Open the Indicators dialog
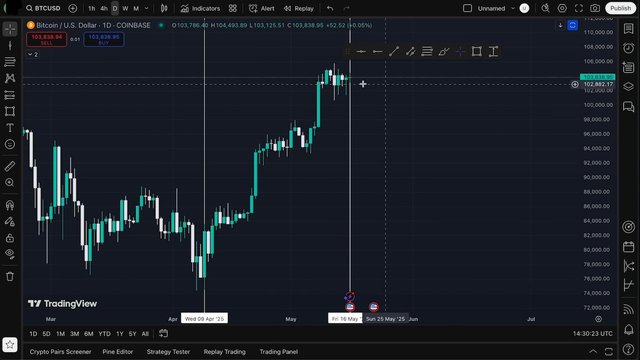 click(x=200, y=8)
